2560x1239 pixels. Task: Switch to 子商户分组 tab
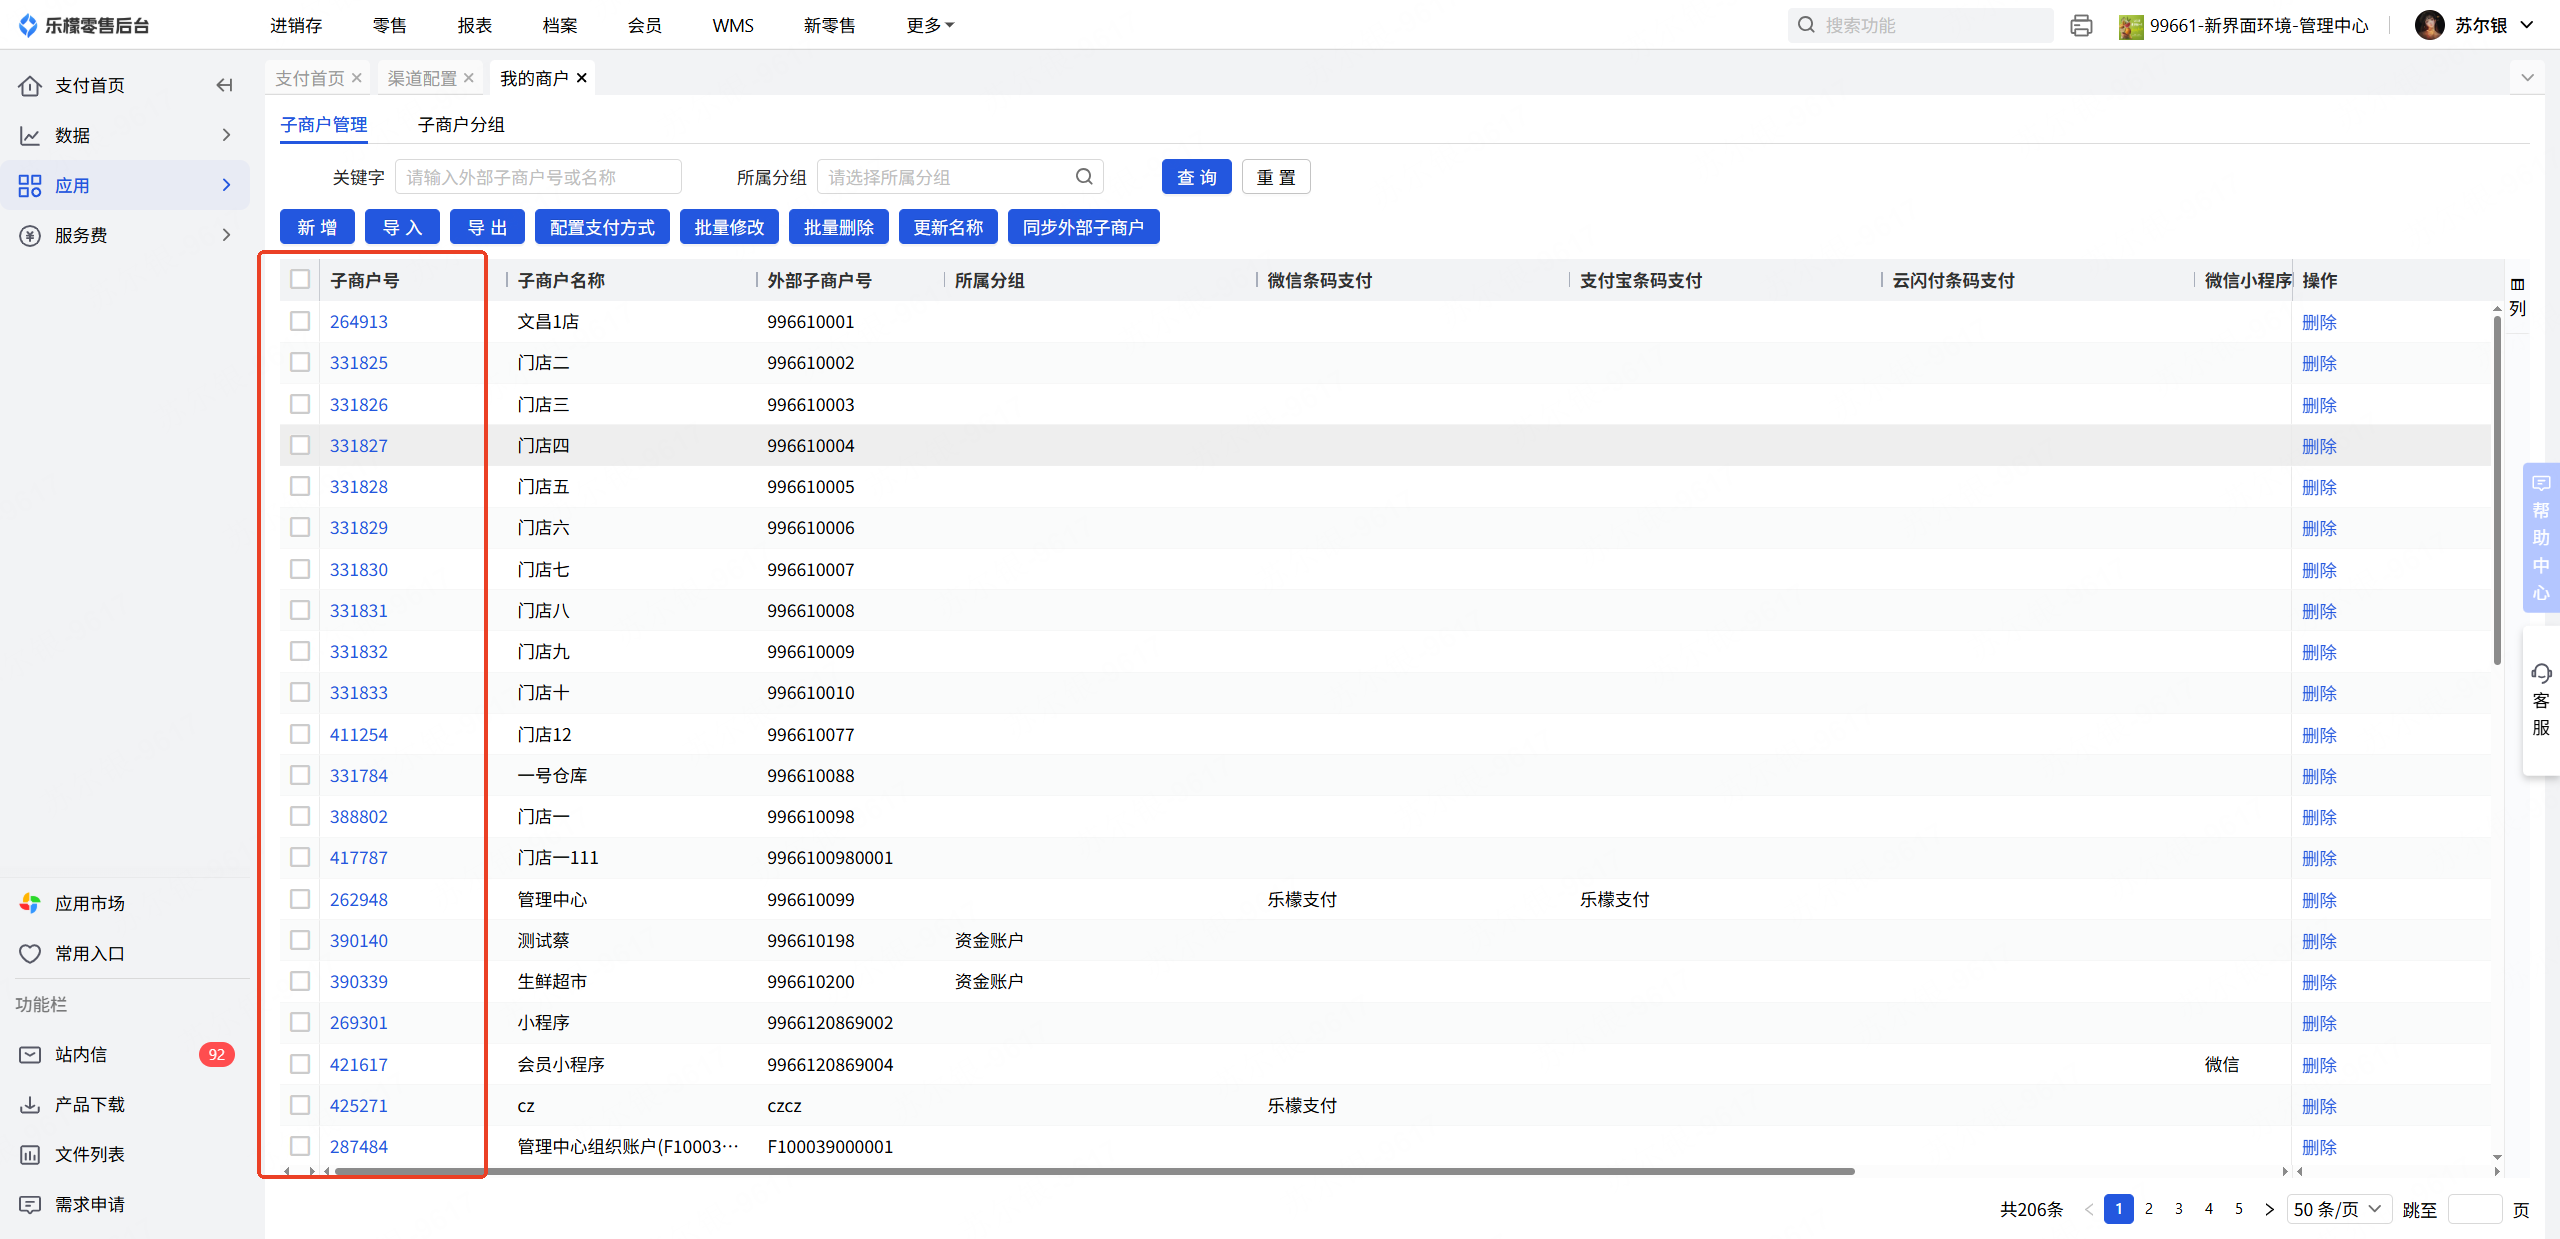[461, 124]
